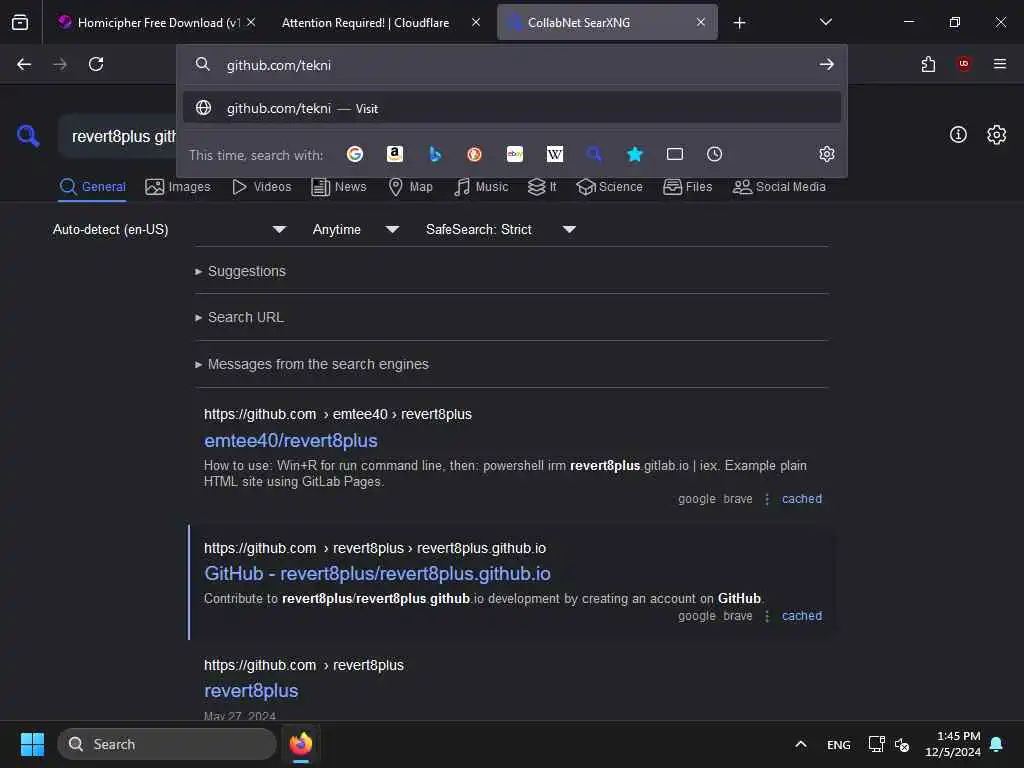Open search settings gear in urlbar dropdown
The height and width of the screenshot is (768, 1024).
coord(827,154)
